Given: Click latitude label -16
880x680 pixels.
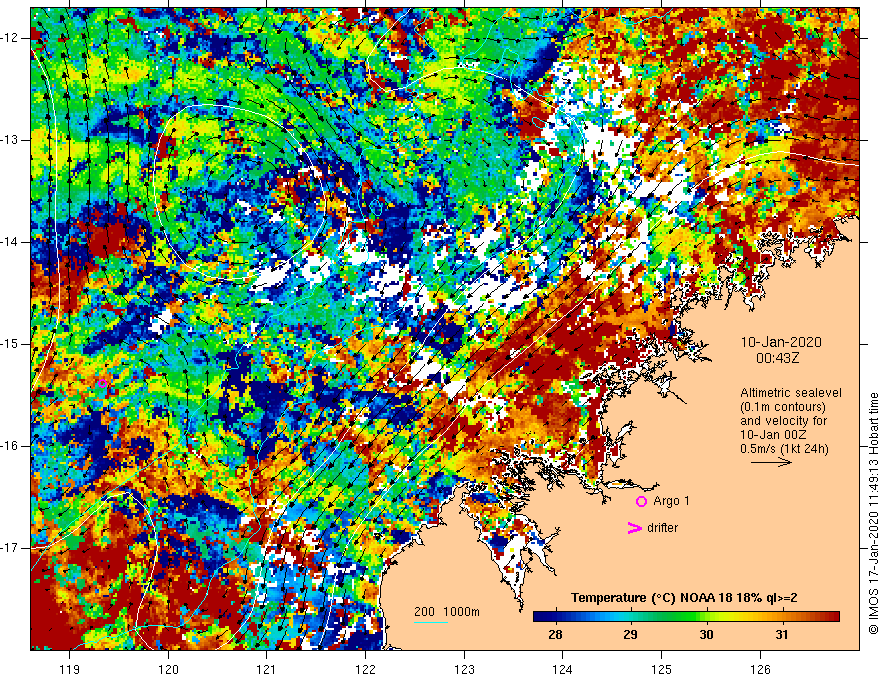Looking at the screenshot, I should pos(10,446).
